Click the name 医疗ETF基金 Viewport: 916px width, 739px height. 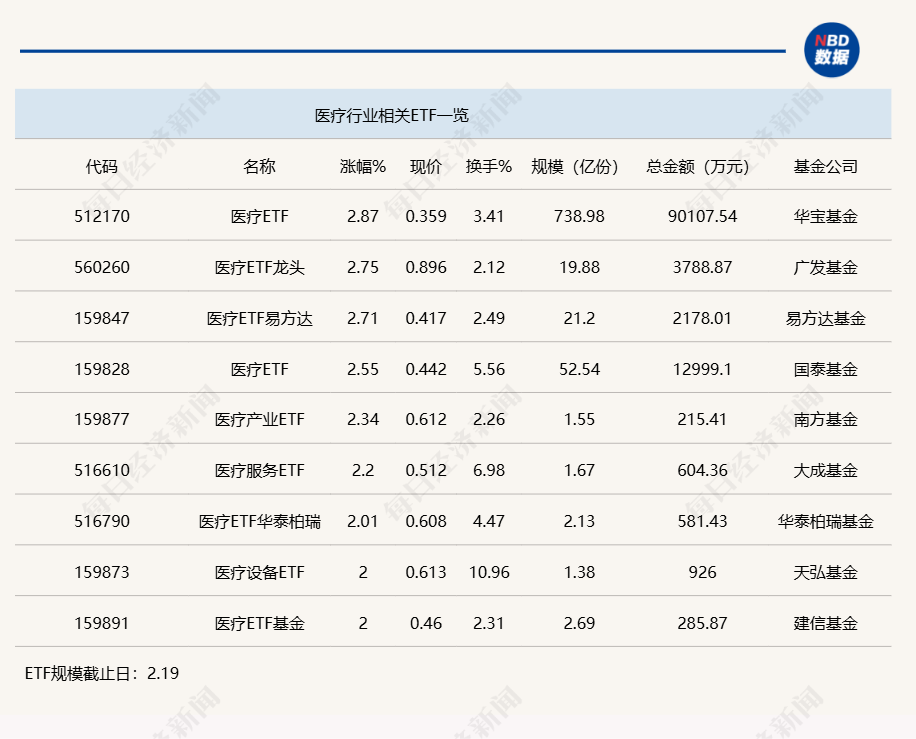click(x=259, y=623)
